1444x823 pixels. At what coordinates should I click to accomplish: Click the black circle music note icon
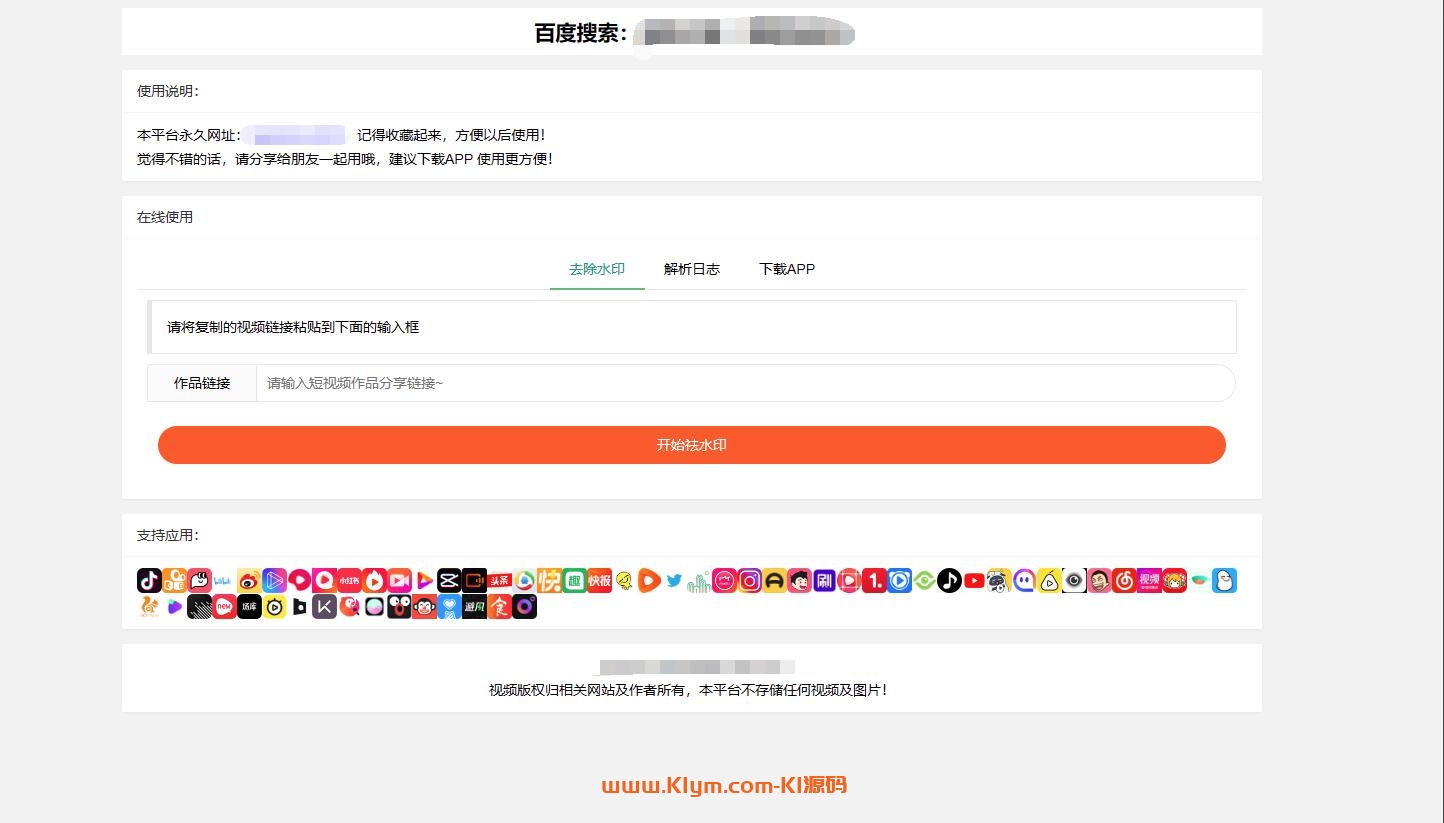949,581
